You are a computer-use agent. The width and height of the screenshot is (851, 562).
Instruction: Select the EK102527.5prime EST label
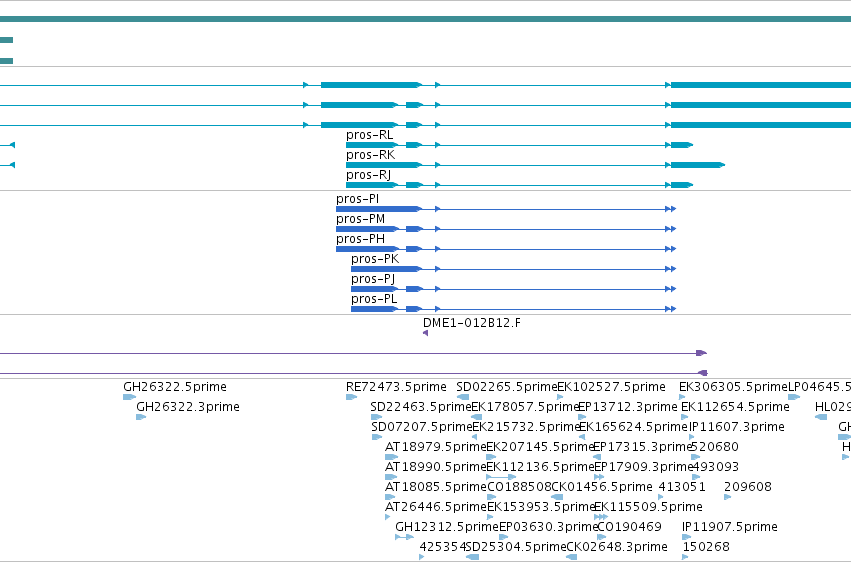click(612, 387)
